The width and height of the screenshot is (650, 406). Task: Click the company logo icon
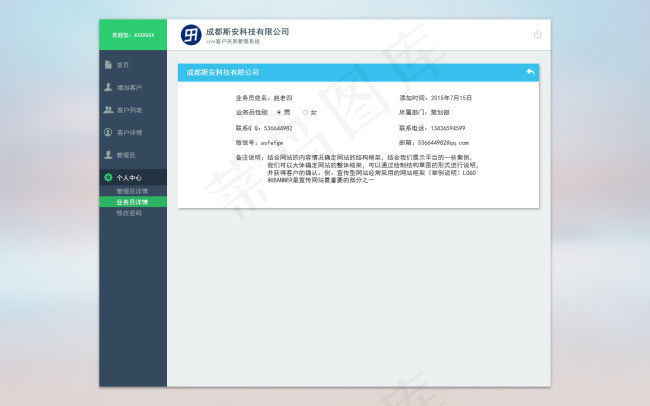point(191,35)
